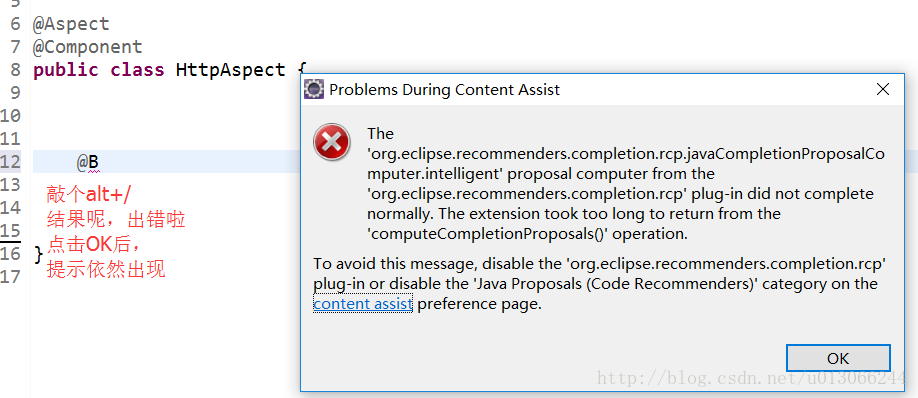Viewport: 918px width, 398px height.
Task: Click the 'To avoid this message' paragraph
Action: coord(600,284)
